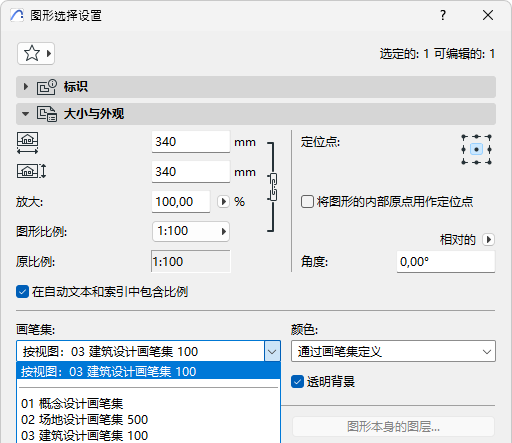
Task: Collapse the 大小与外观 section
Action: click(25, 114)
